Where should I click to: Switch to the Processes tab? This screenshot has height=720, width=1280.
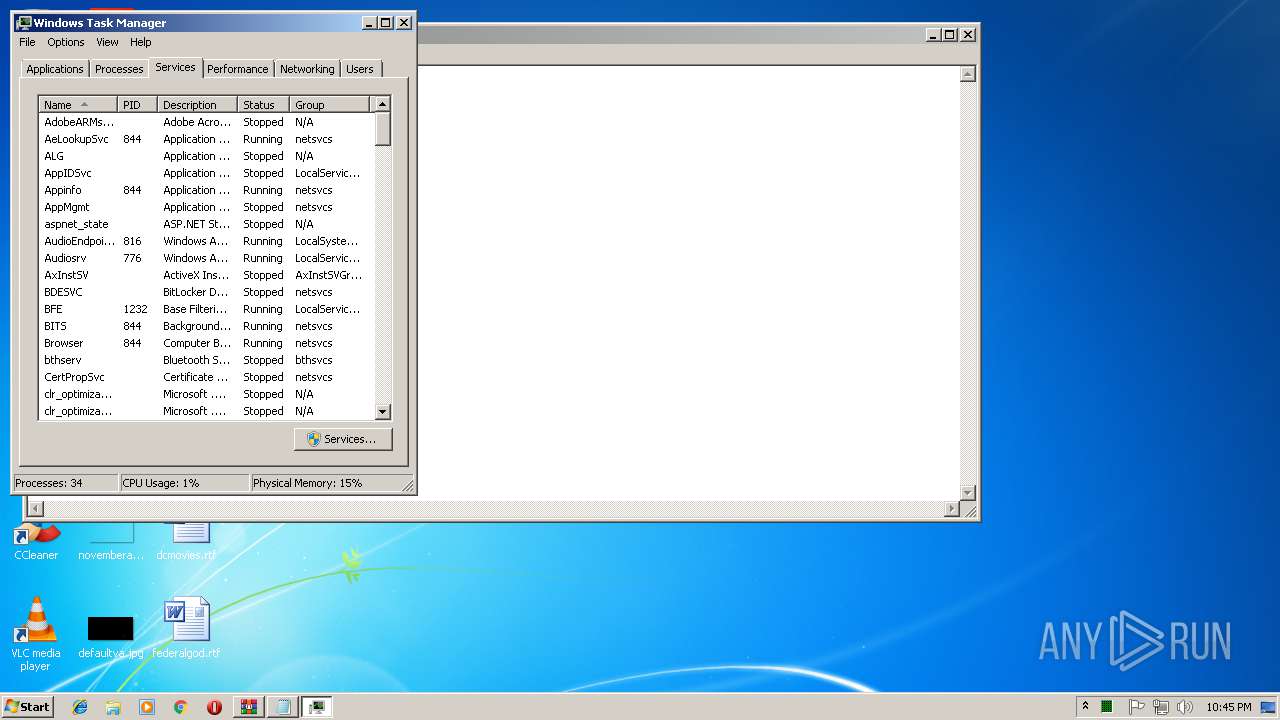point(119,69)
